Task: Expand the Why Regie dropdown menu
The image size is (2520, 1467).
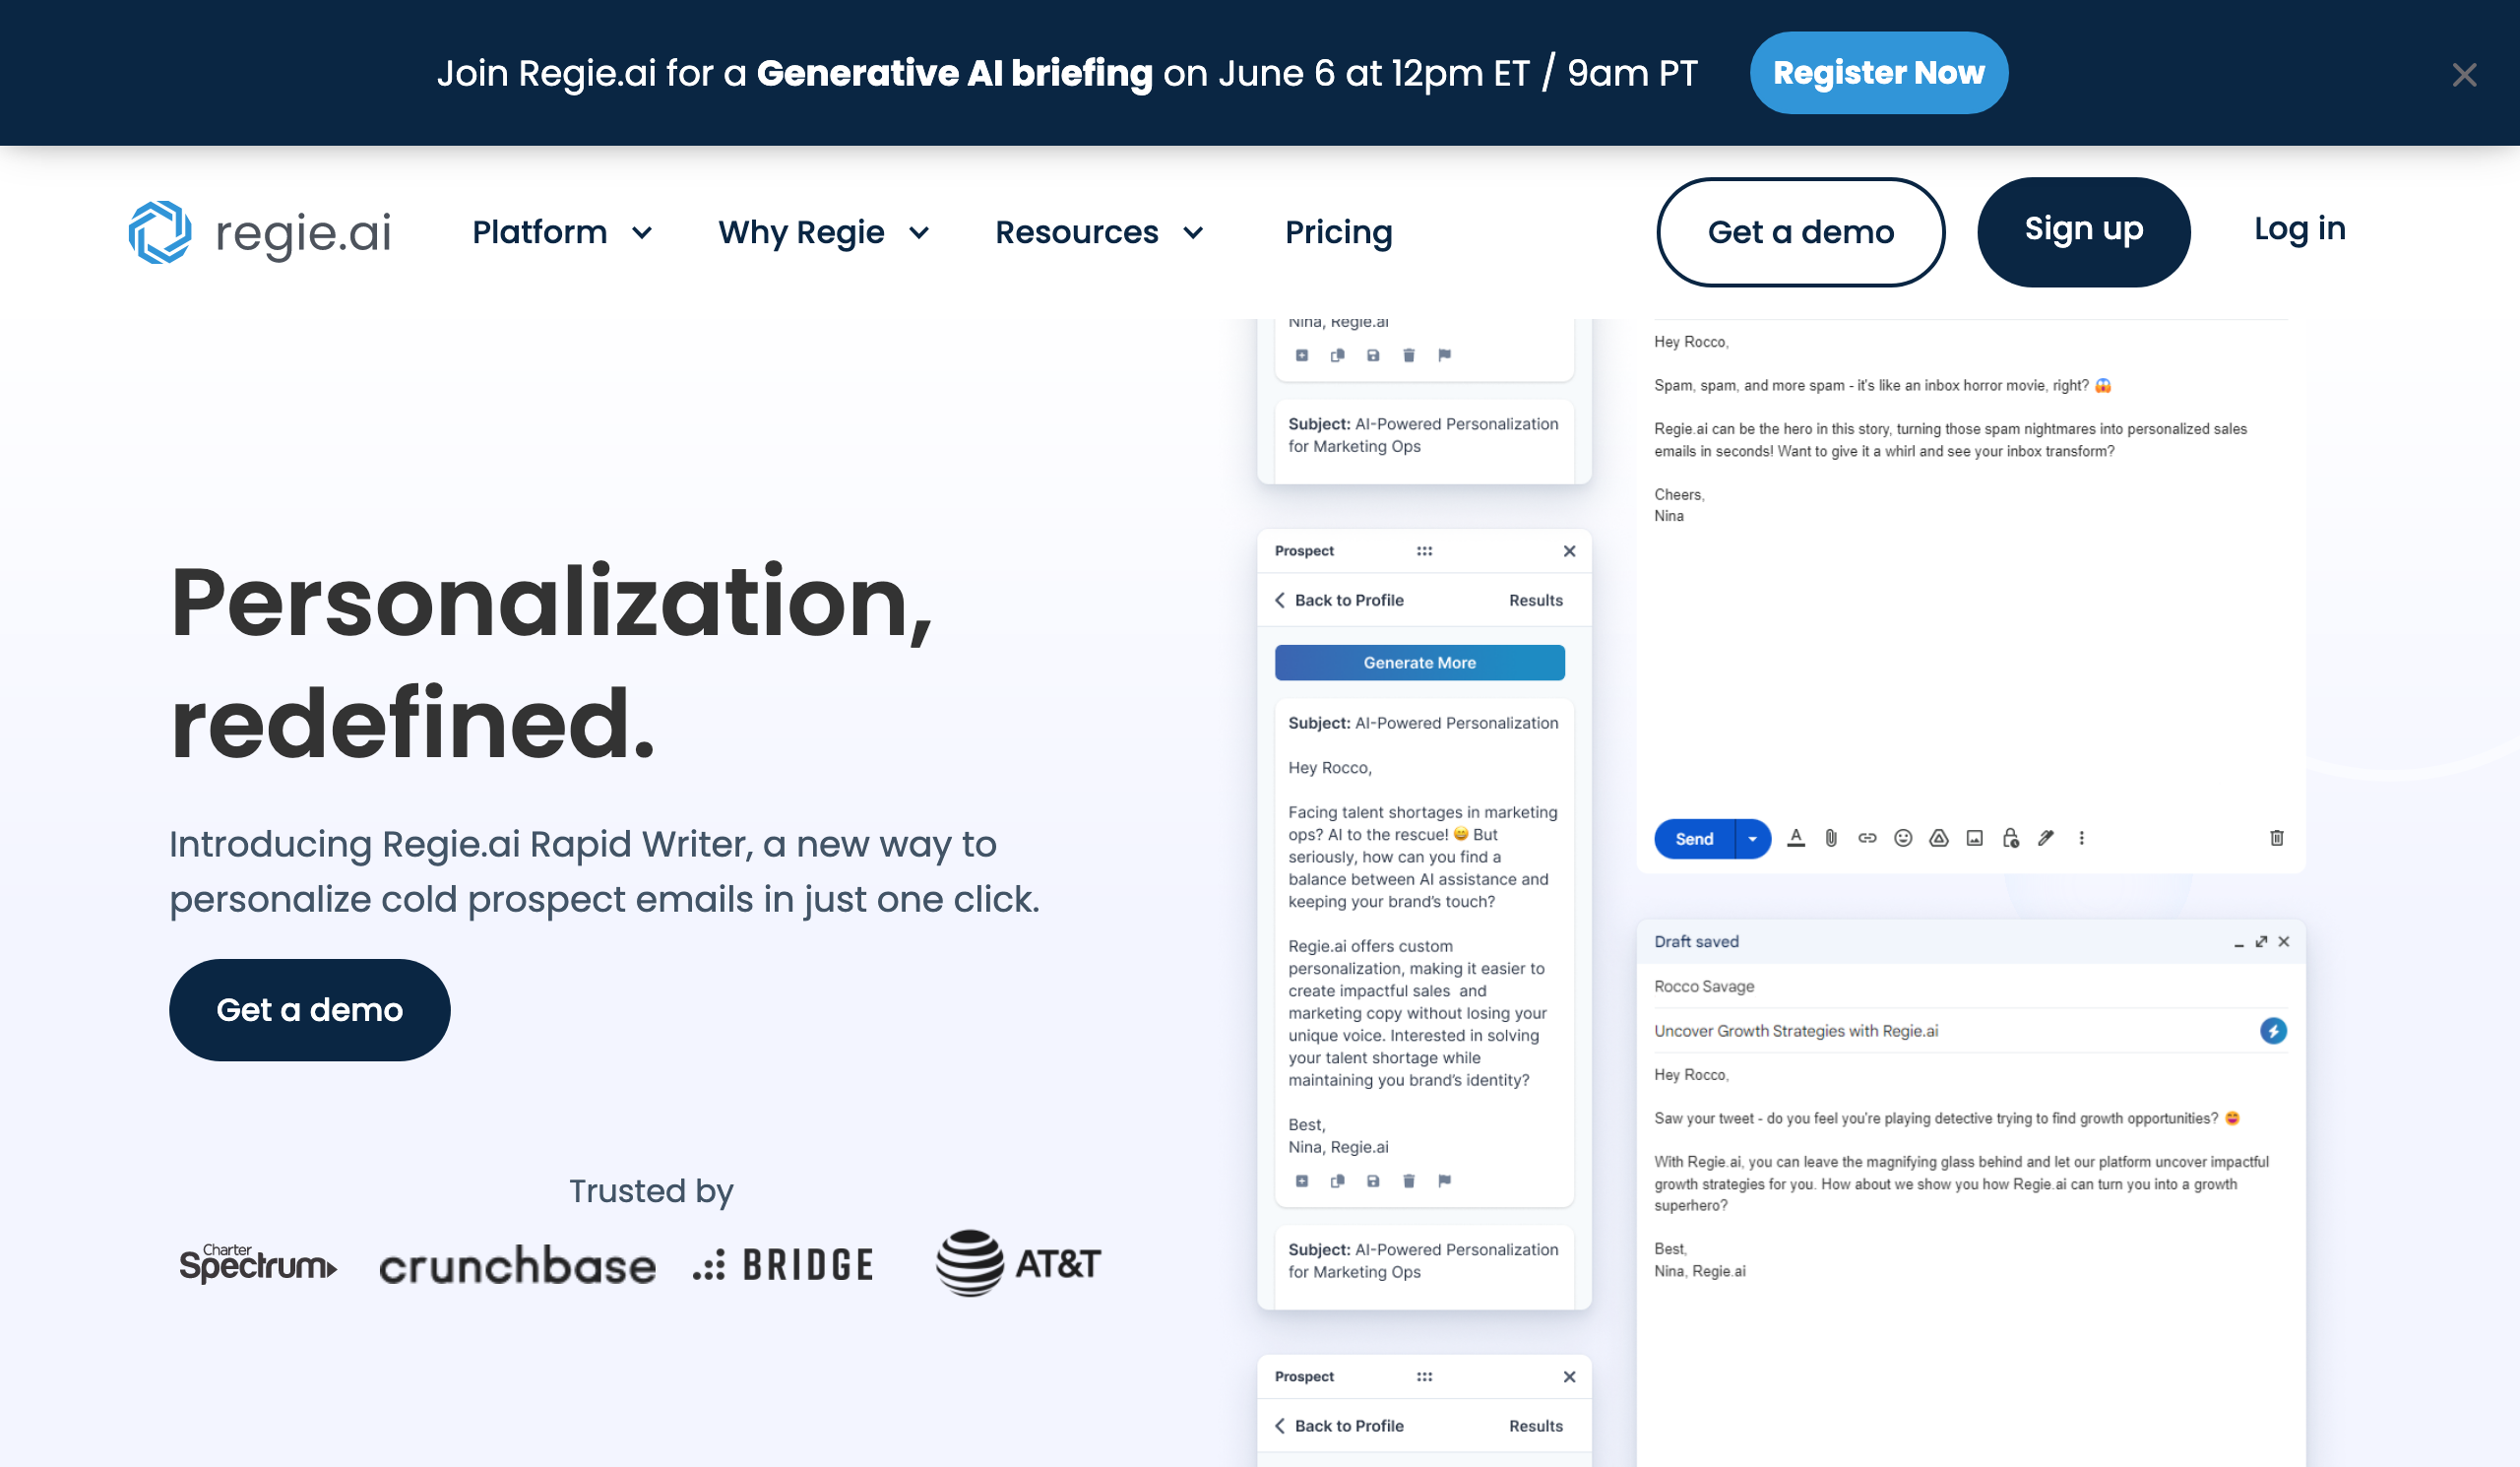Action: coord(824,232)
